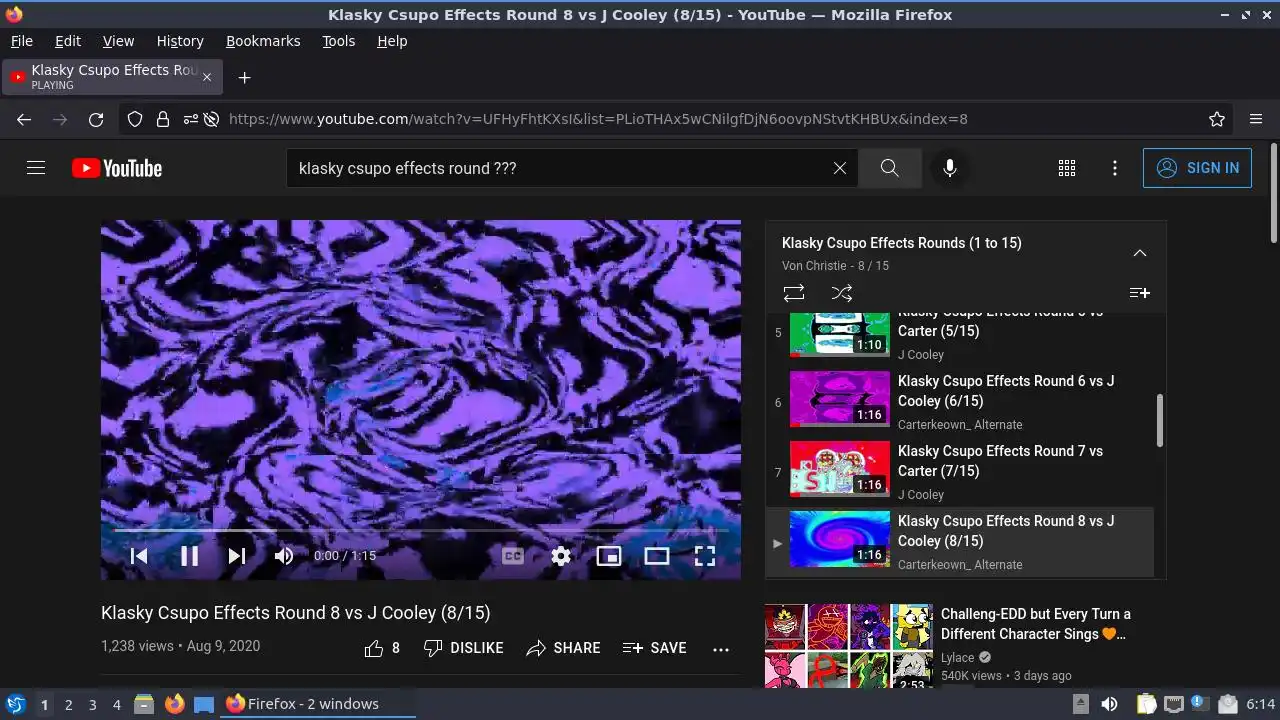Open Challeng-EDD recommended video title
1280x720 pixels.
coord(1036,624)
